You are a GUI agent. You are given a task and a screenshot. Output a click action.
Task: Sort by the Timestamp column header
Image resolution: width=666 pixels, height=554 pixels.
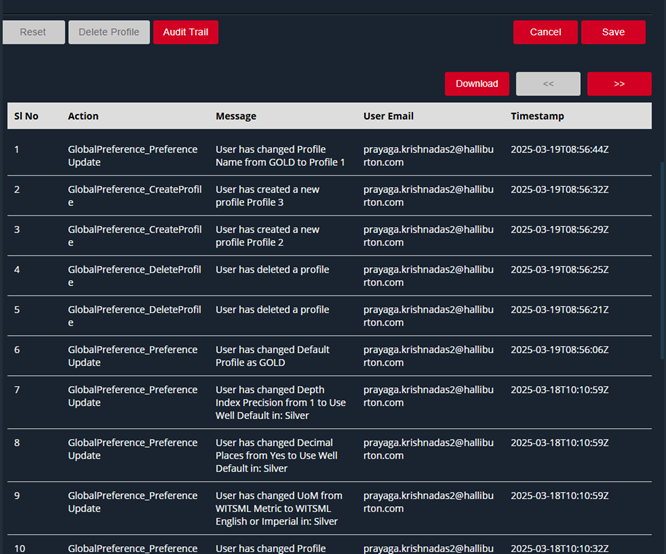point(537,116)
